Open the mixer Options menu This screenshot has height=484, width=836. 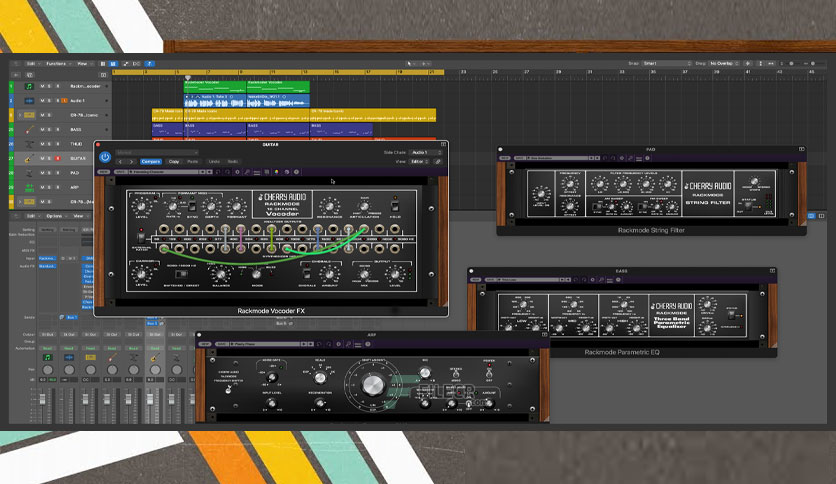click(55, 216)
